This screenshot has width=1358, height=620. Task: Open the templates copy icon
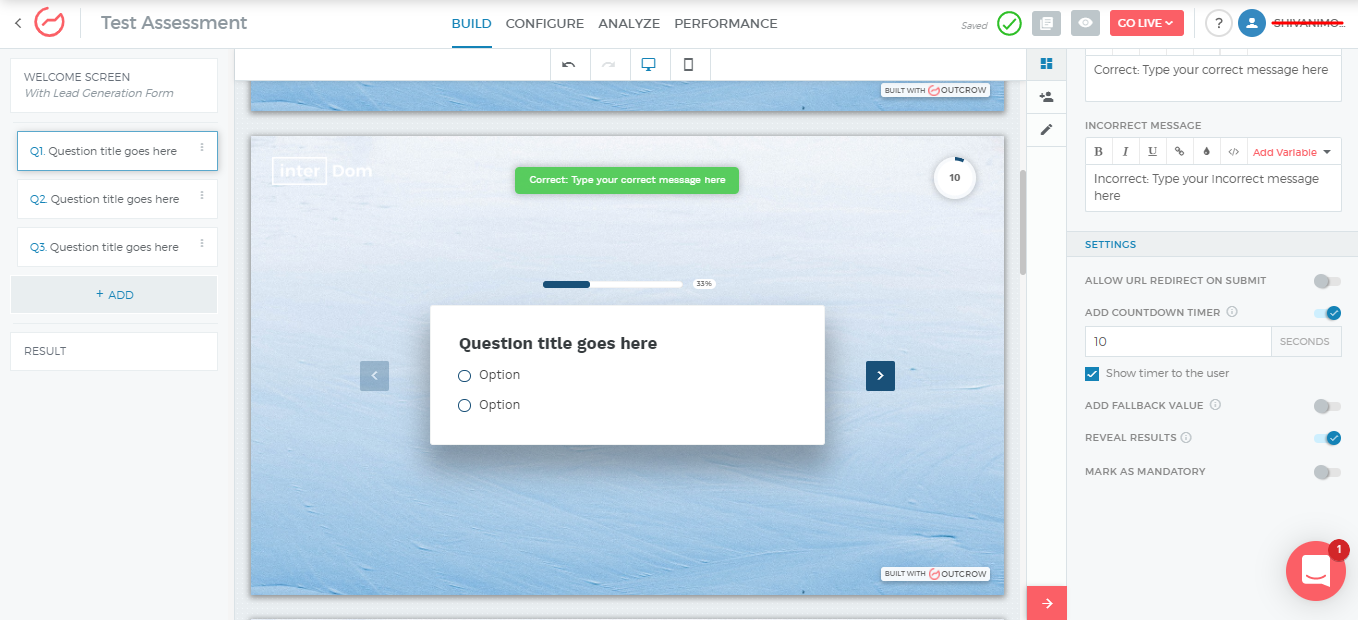(1046, 23)
